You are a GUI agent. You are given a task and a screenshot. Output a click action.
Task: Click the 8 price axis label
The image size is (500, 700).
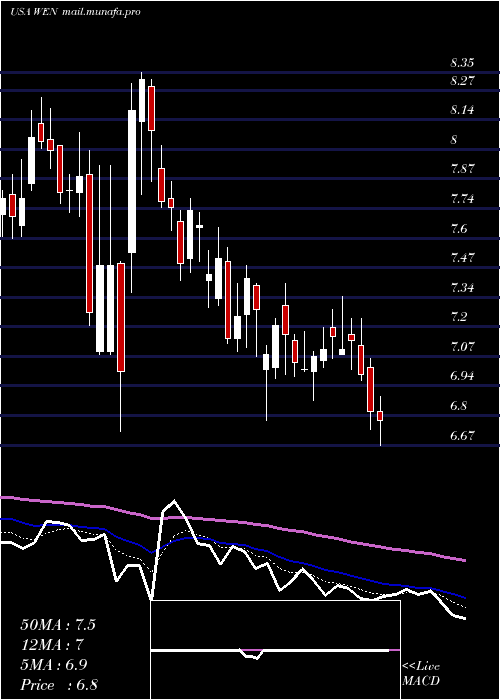pos(454,140)
